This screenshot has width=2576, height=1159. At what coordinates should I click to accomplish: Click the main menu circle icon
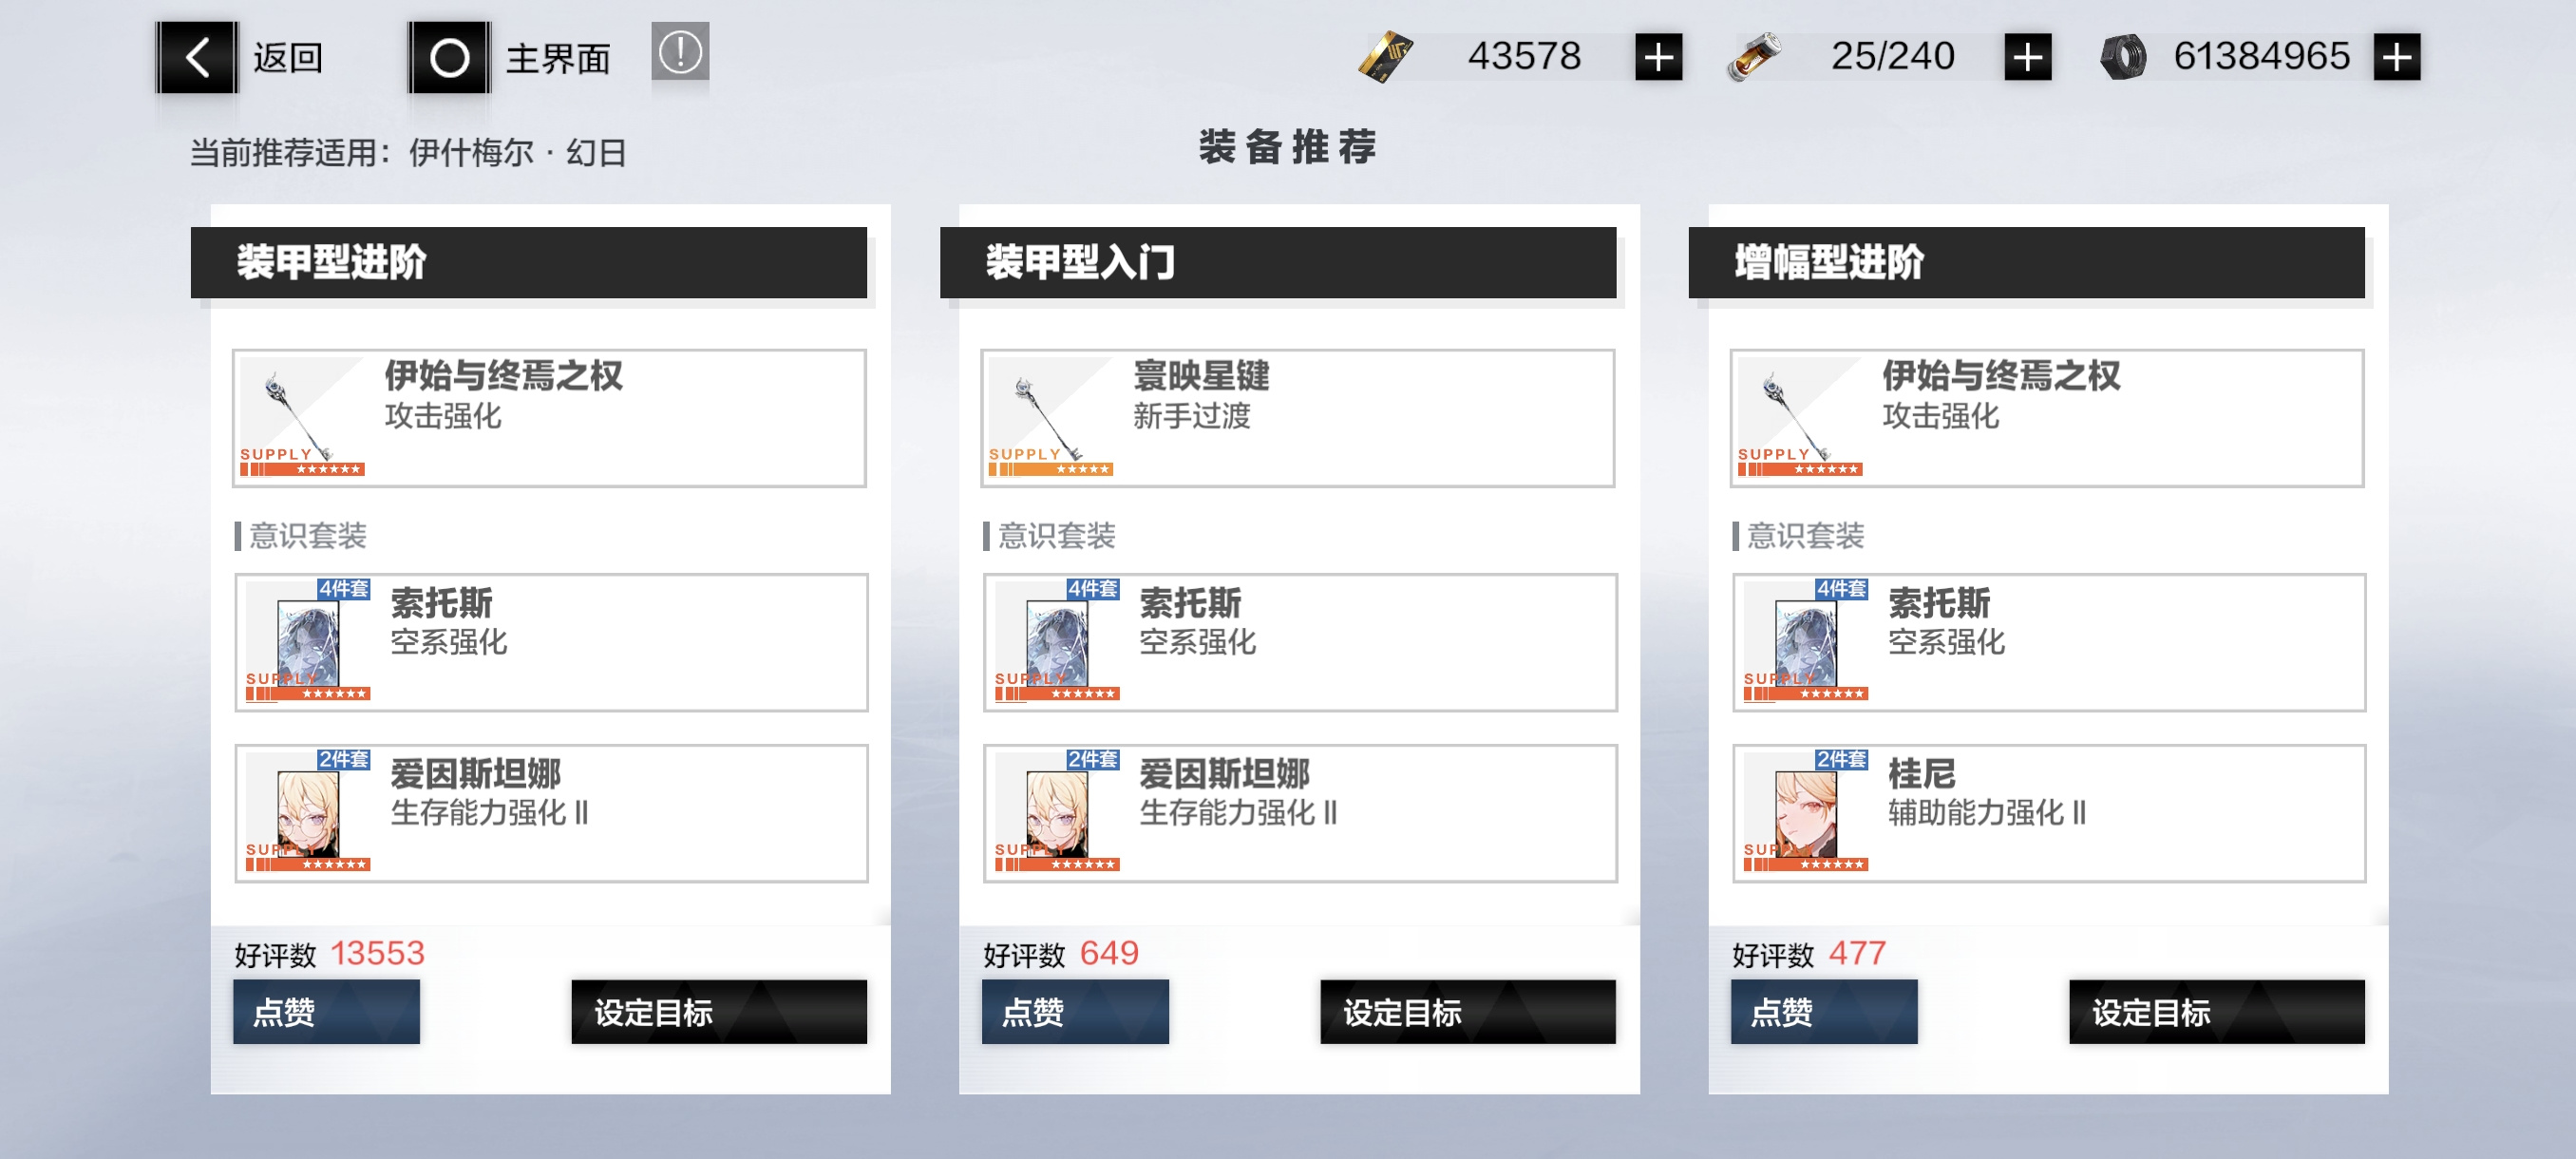click(x=449, y=57)
